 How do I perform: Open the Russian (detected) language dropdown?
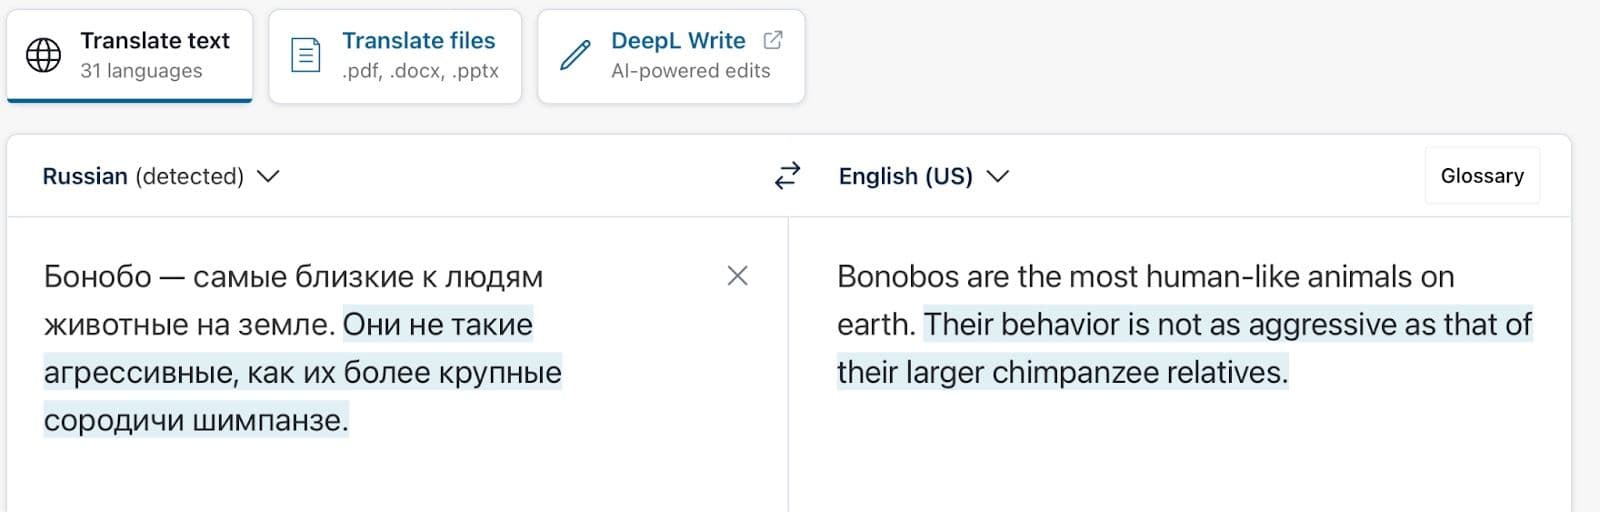point(143,176)
